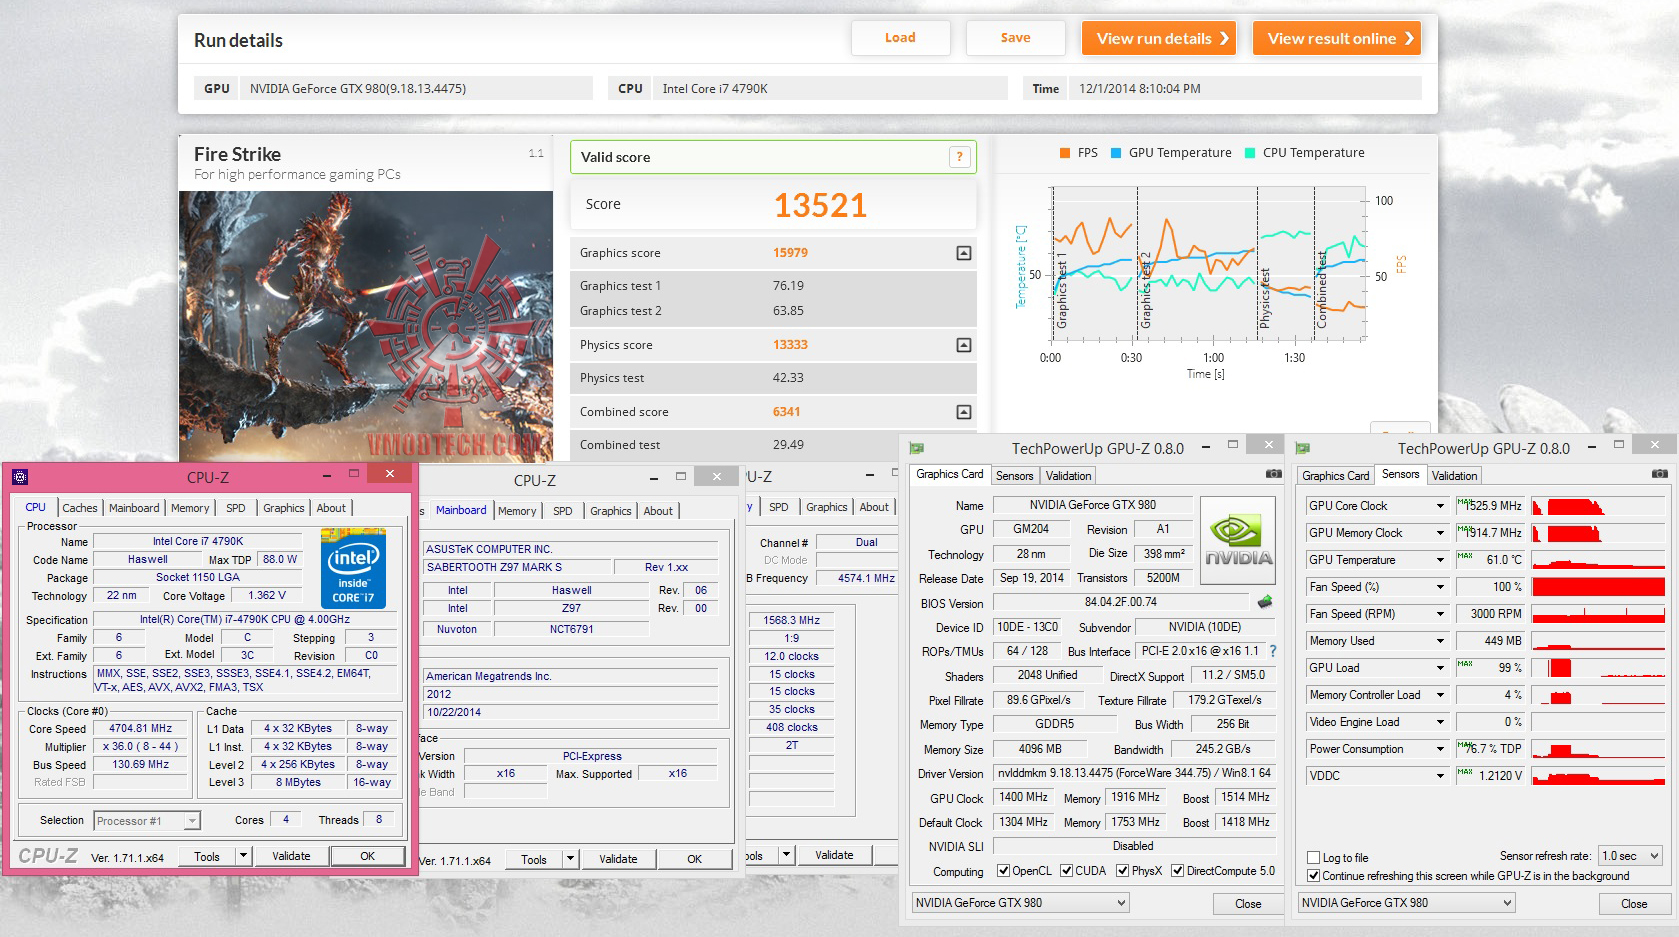Open the Memory Used sensor dropdown
1679x937 pixels.
pyautogui.click(x=1441, y=641)
